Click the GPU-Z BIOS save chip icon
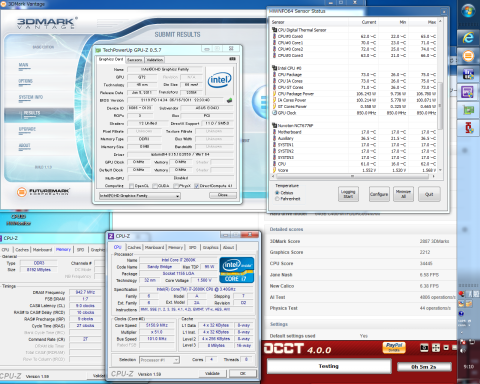This screenshot has width=480, height=384. (x=229, y=100)
